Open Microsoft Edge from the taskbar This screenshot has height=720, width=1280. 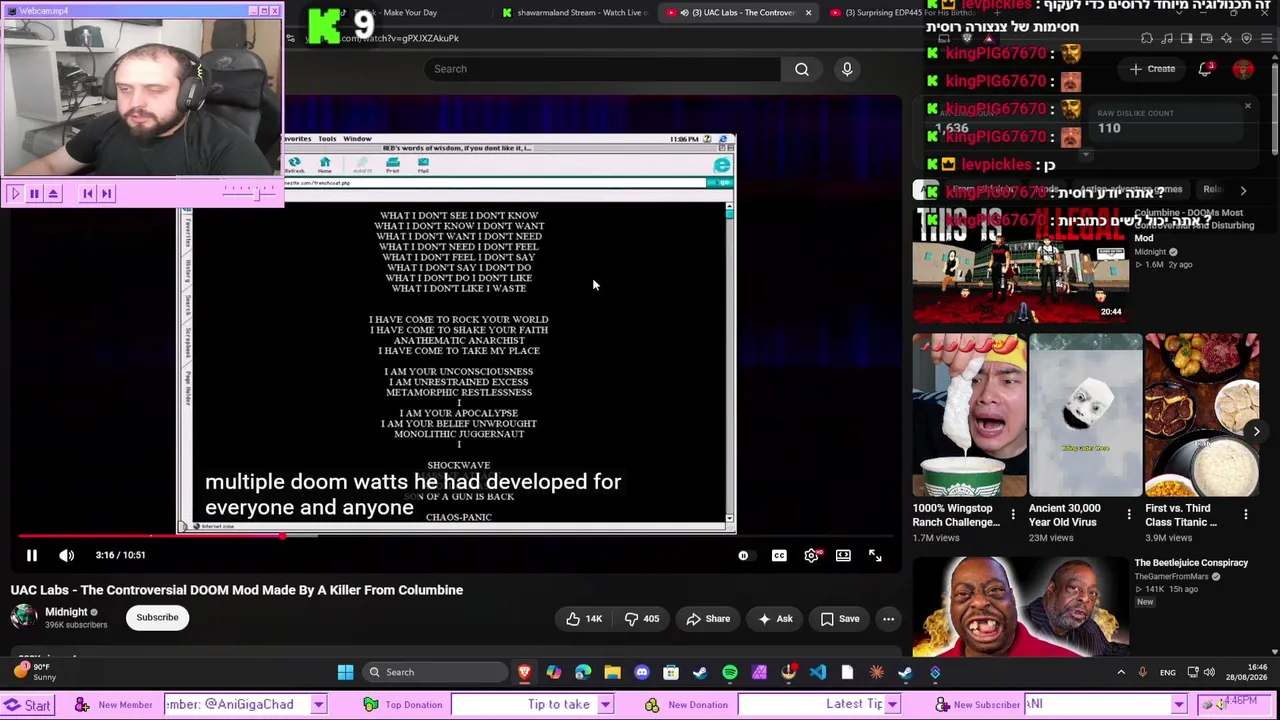tap(583, 672)
